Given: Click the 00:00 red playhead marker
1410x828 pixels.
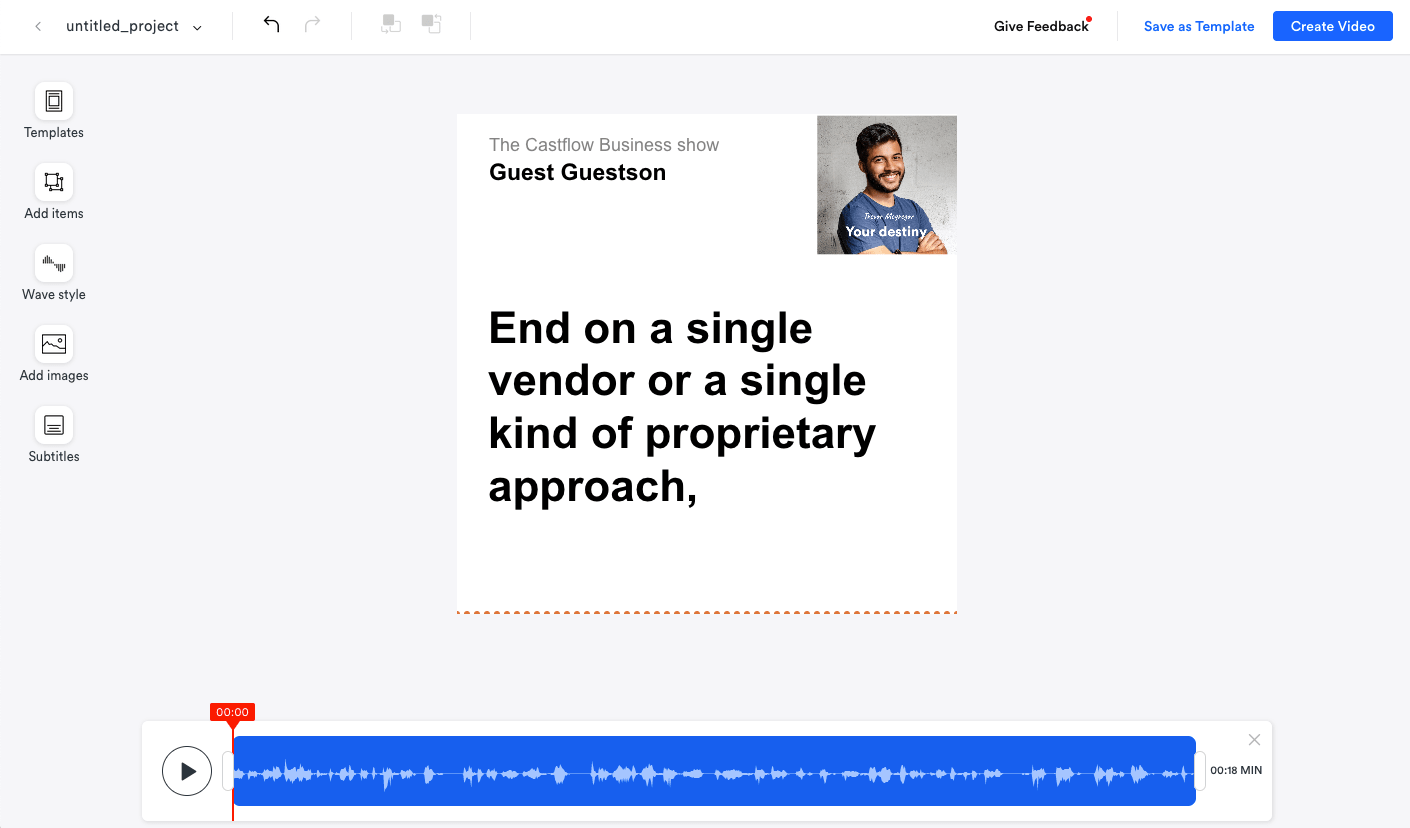Looking at the screenshot, I should point(232,712).
